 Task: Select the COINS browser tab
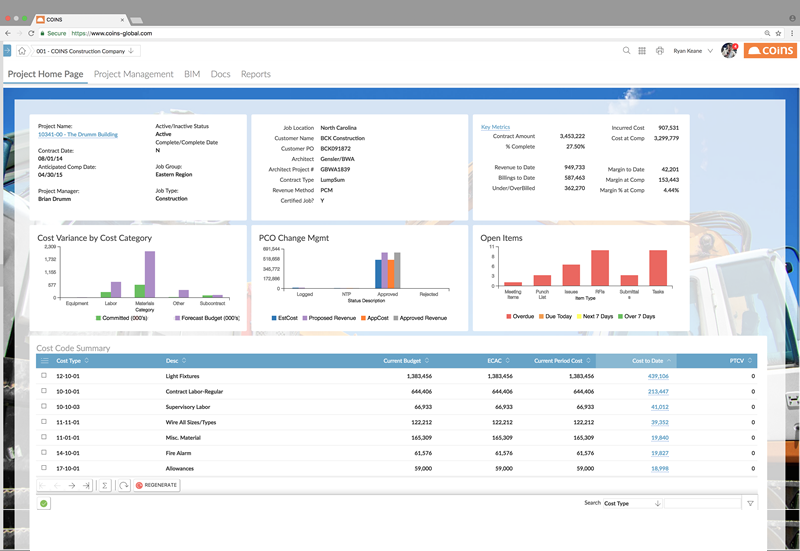79,19
